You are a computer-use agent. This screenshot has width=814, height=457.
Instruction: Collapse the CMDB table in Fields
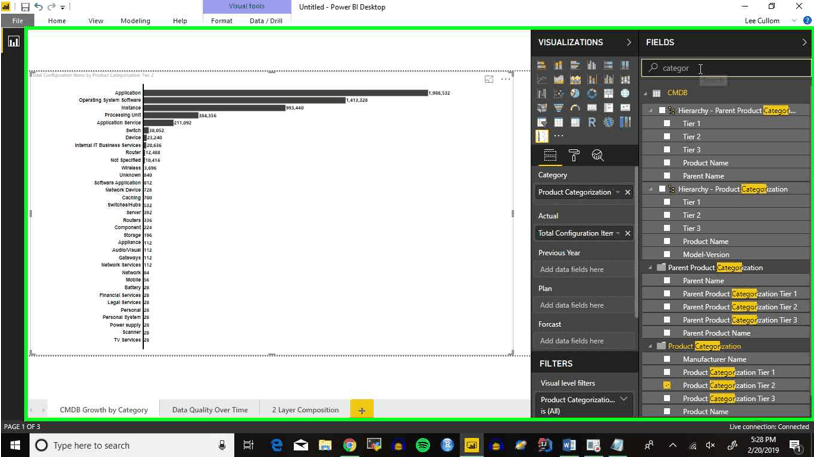point(646,93)
